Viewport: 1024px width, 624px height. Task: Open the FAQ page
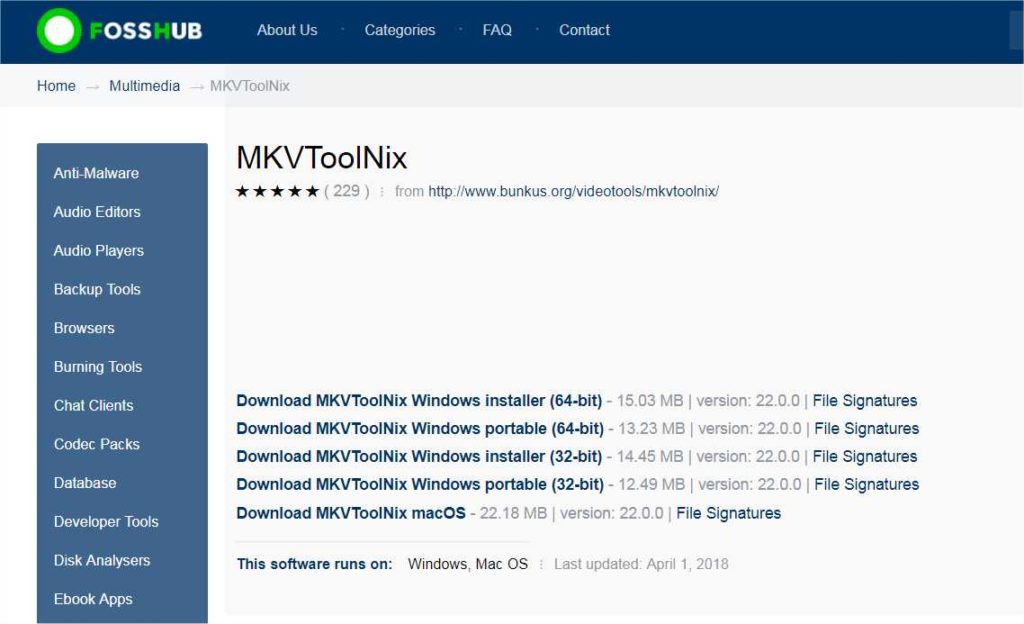pos(497,30)
